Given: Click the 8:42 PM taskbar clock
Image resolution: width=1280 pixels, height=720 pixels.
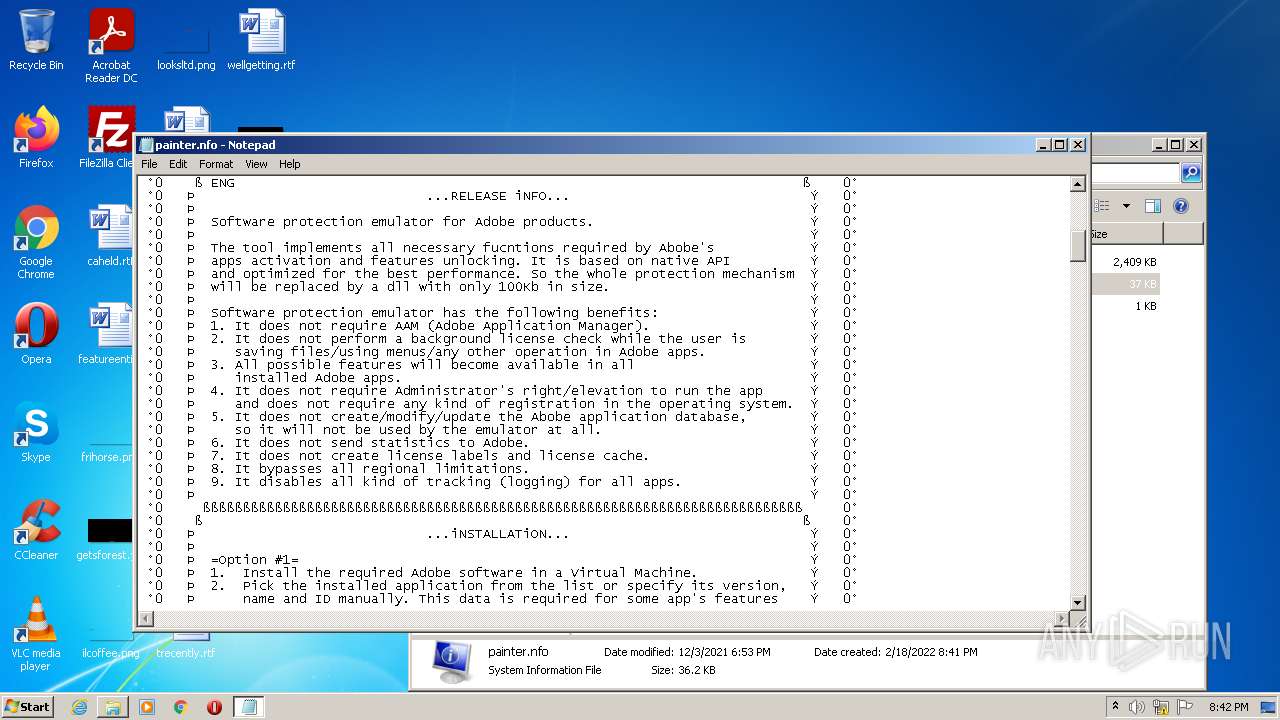Looking at the screenshot, I should (x=1228, y=707).
